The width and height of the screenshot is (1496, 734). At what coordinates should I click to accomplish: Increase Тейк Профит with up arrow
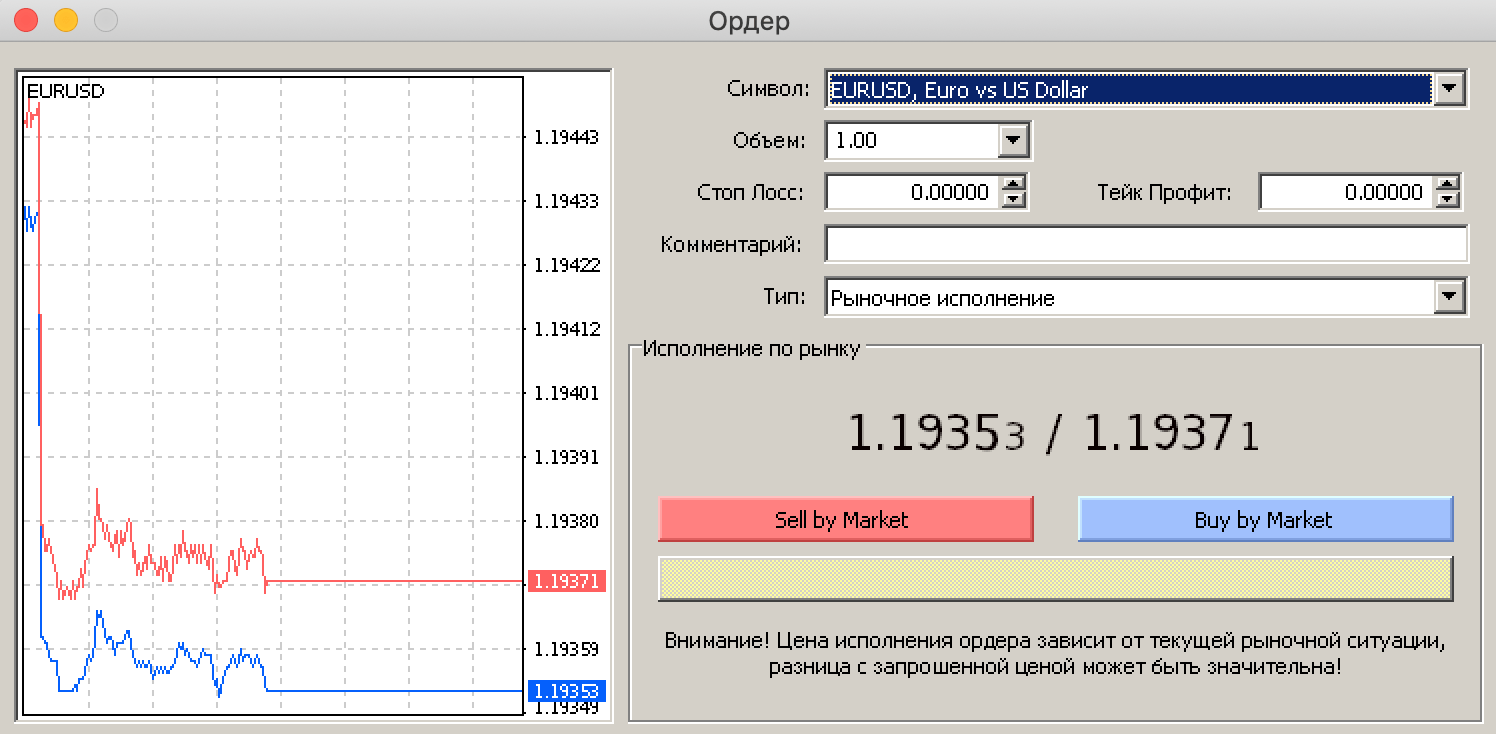tap(1447, 184)
